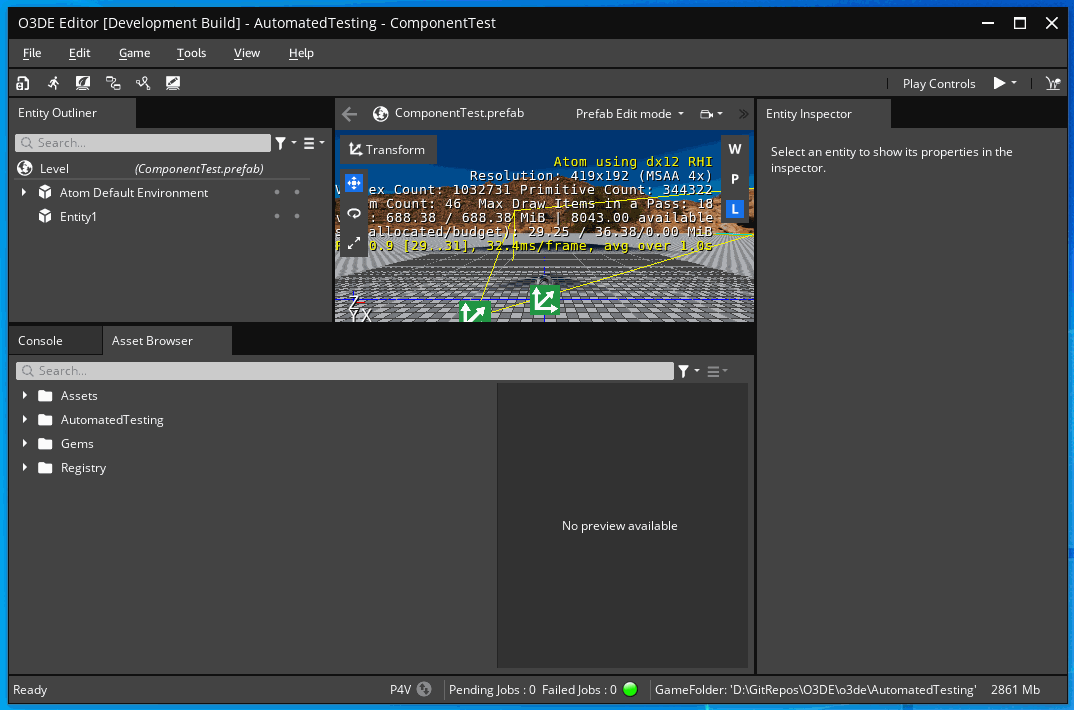Select the Assets folder icon
Image resolution: width=1074 pixels, height=710 pixels.
45,396
